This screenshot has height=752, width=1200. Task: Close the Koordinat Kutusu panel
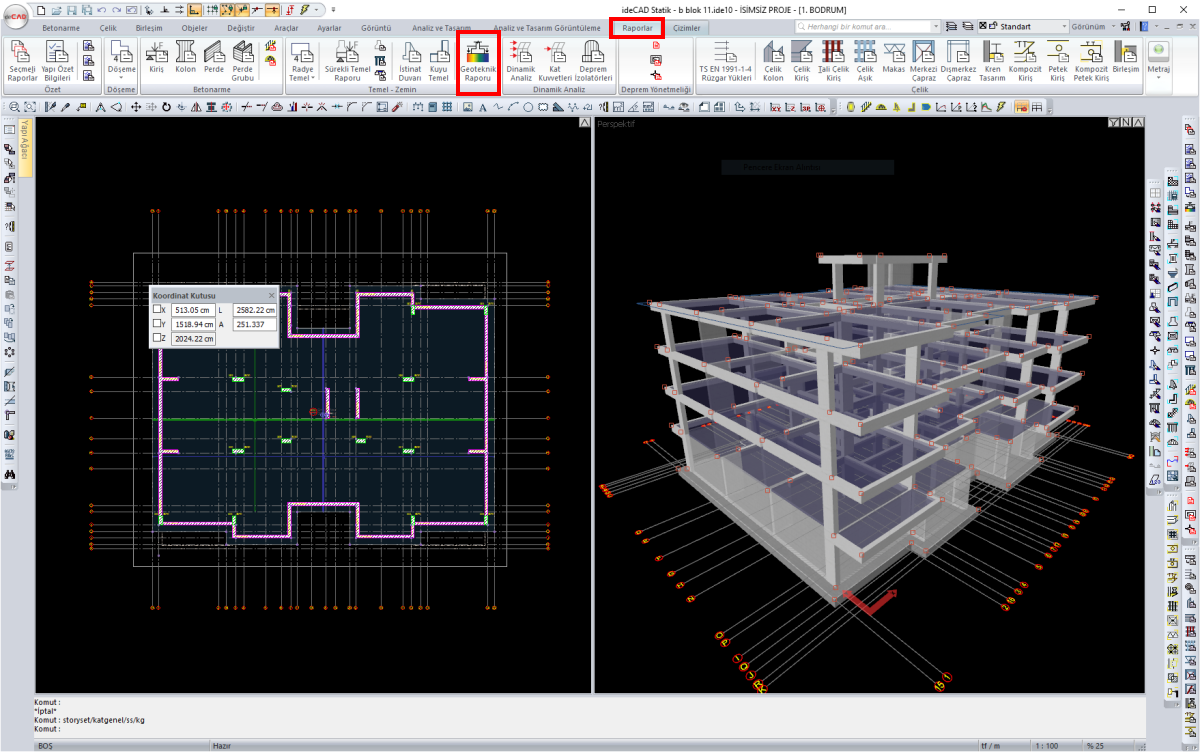271,296
